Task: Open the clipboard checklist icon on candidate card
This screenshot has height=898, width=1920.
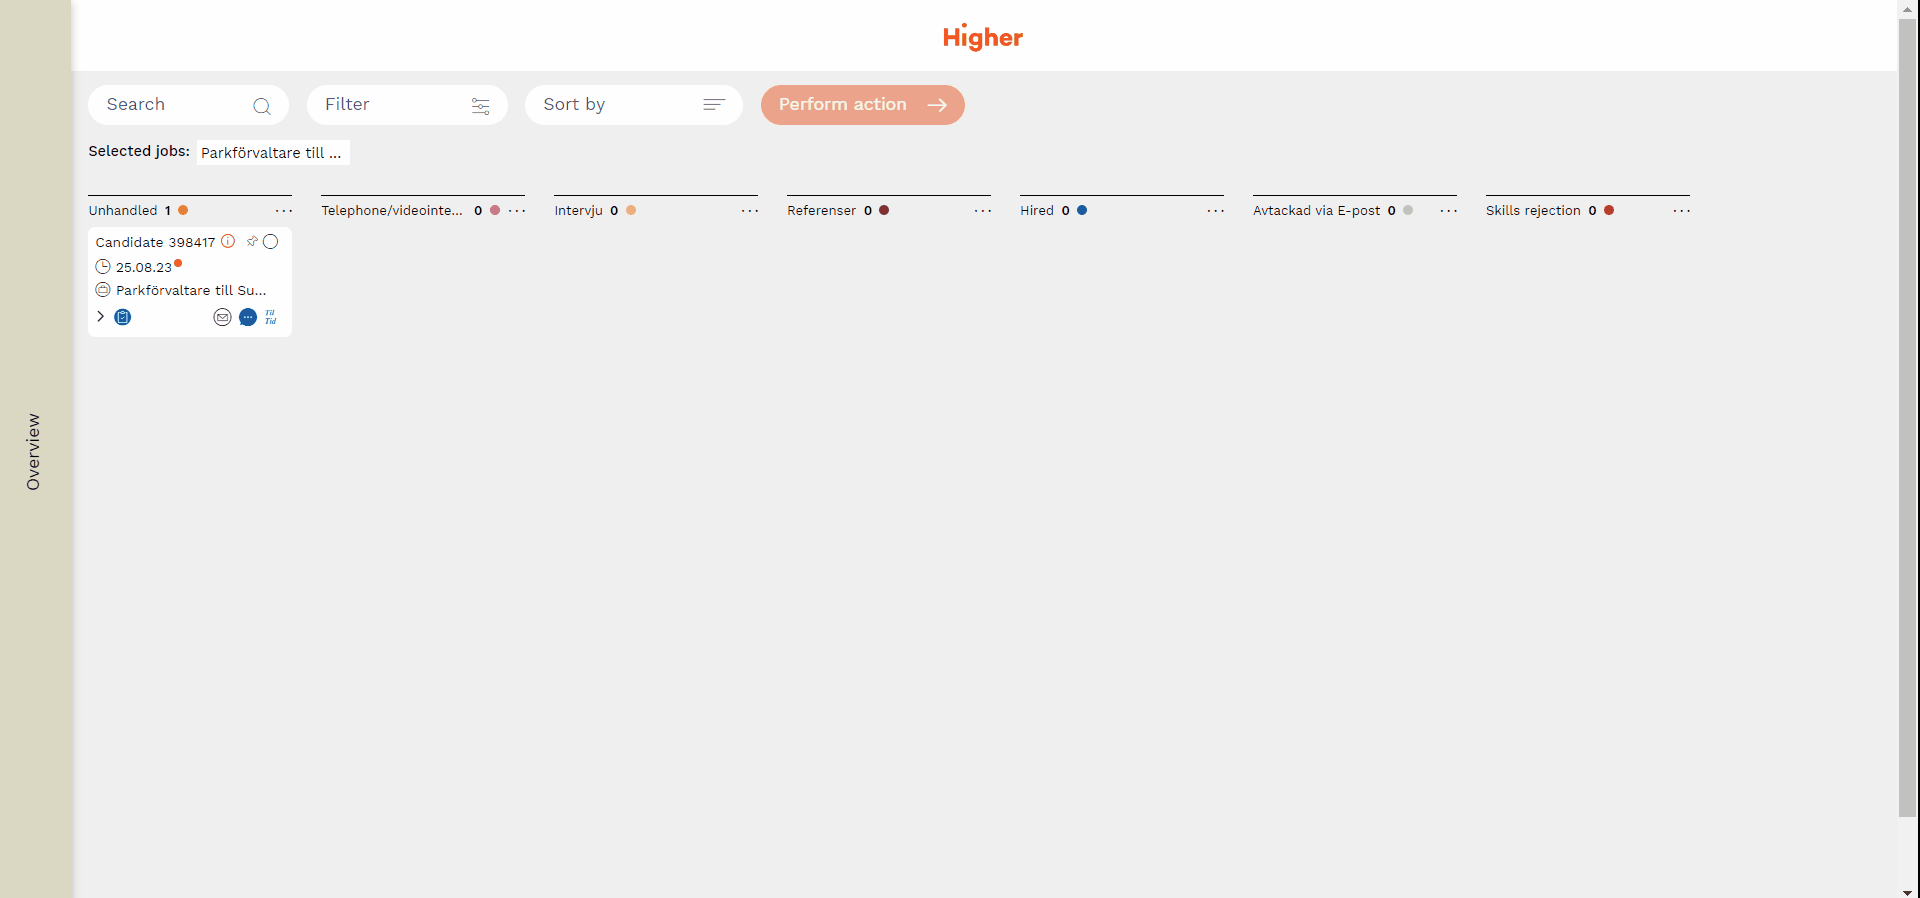Action: pyautogui.click(x=123, y=317)
